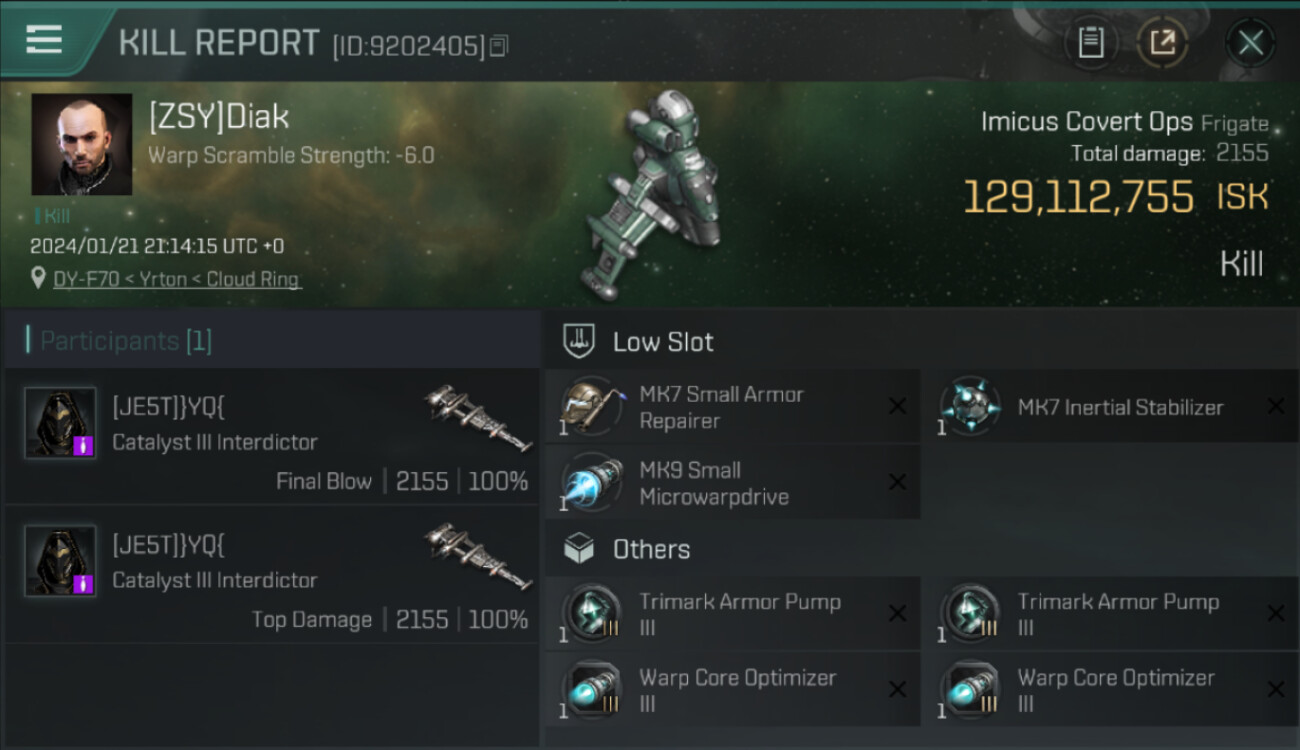Open the clipboard report icon
Viewport: 1300px width, 750px height.
point(1090,42)
